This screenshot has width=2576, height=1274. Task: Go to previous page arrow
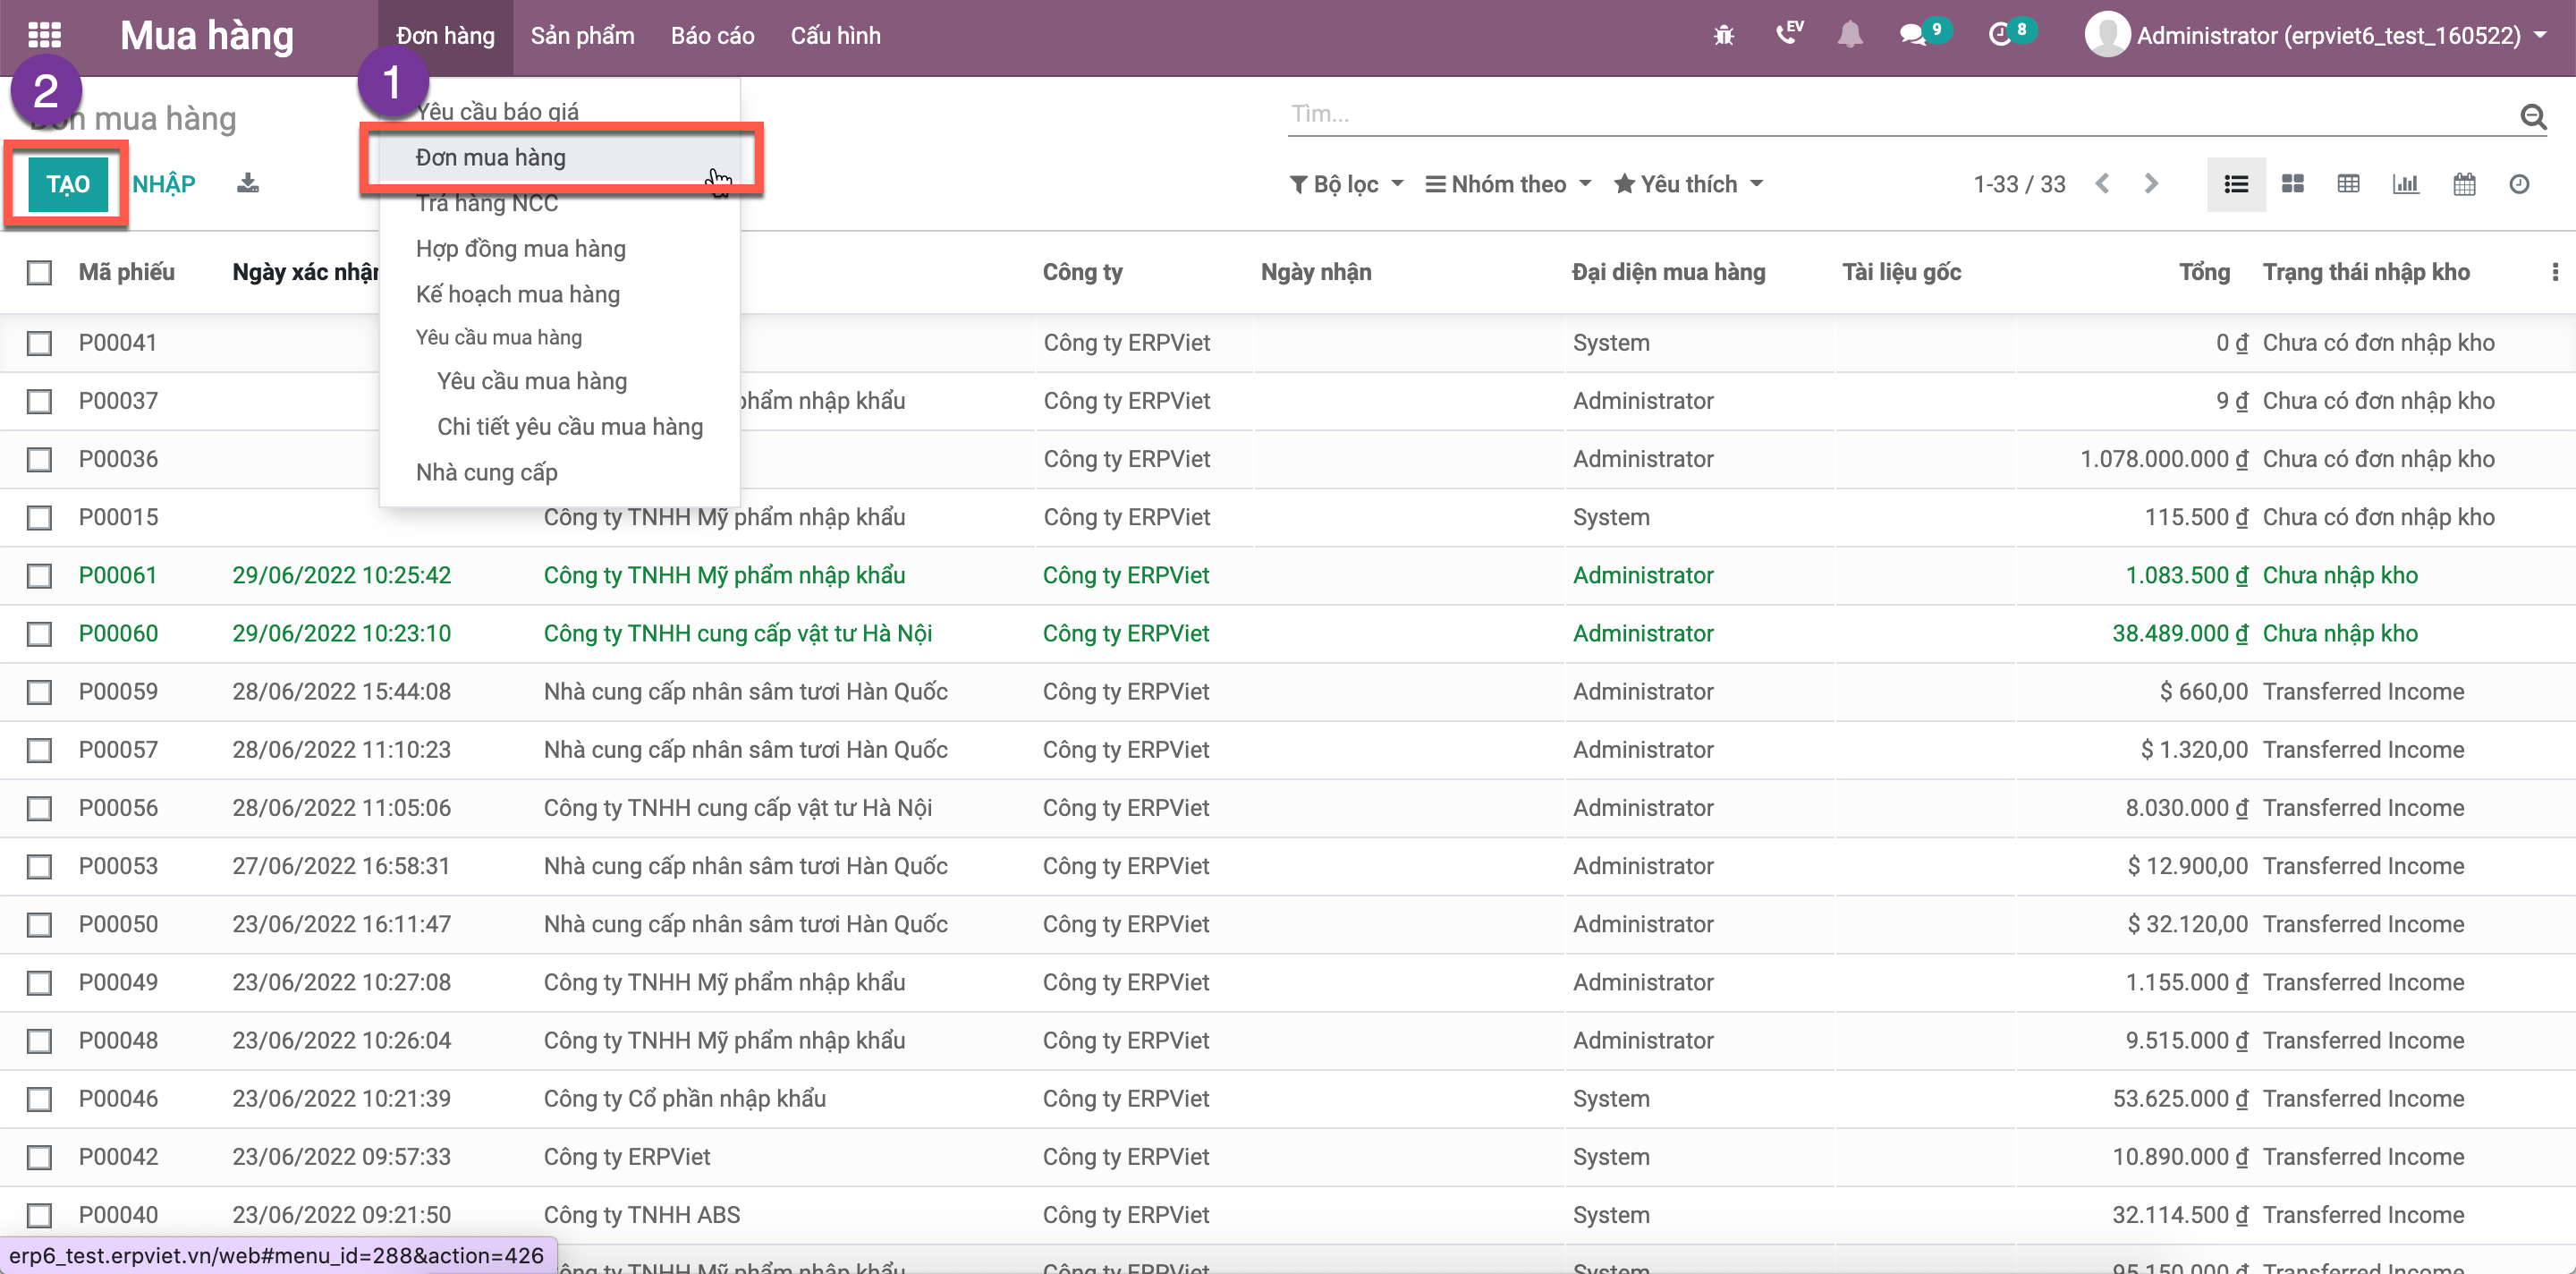pos(2102,184)
